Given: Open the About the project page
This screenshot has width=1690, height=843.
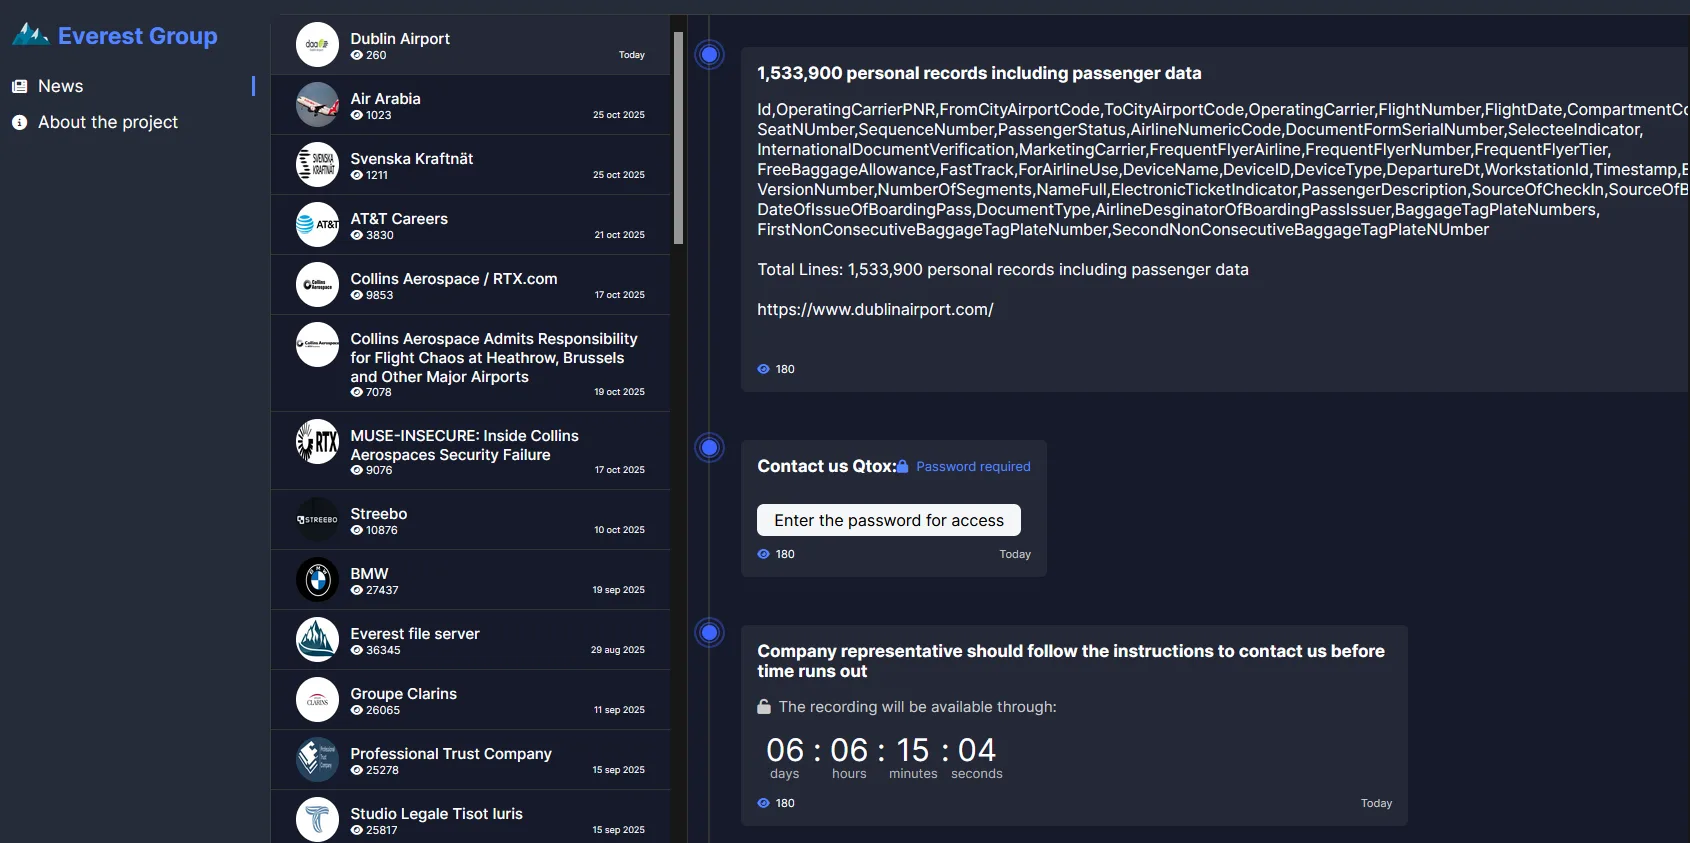Looking at the screenshot, I should point(107,122).
